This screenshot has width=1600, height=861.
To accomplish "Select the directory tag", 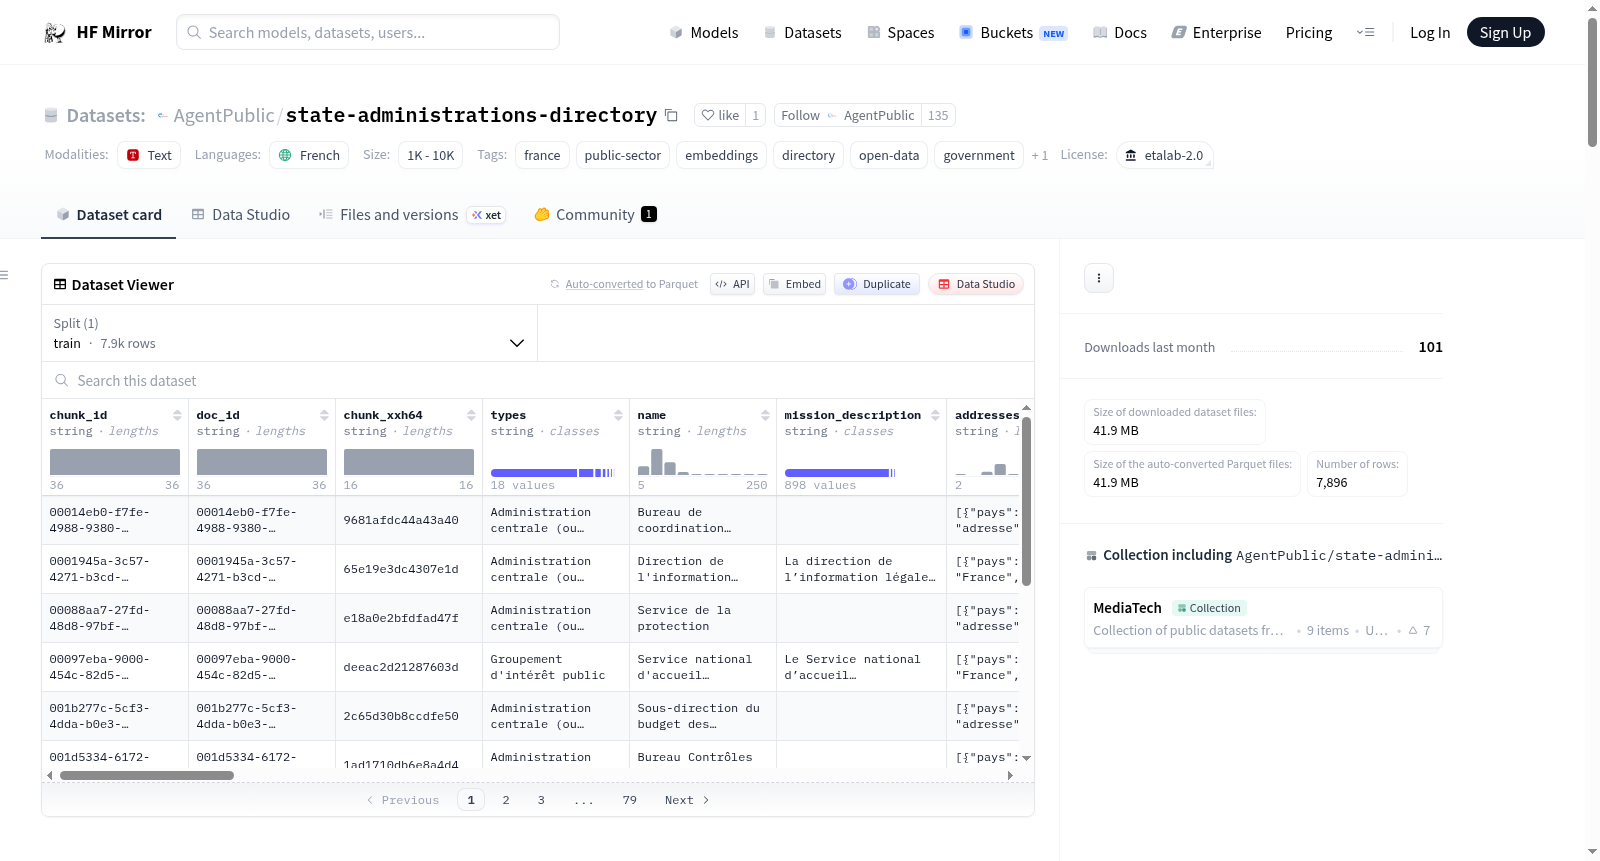I will 808,156.
